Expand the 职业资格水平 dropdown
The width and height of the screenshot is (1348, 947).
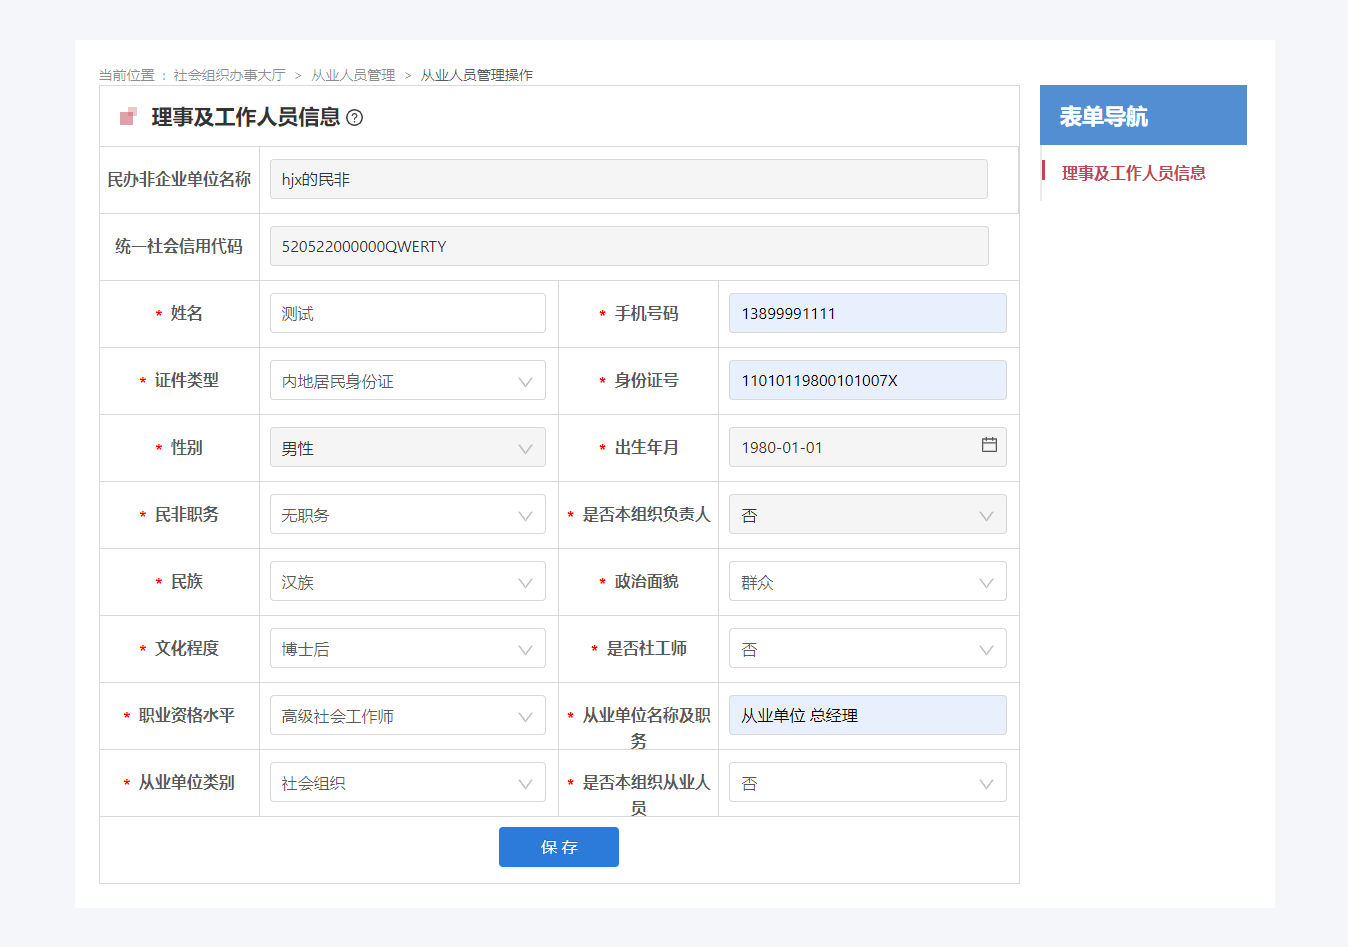(x=407, y=716)
